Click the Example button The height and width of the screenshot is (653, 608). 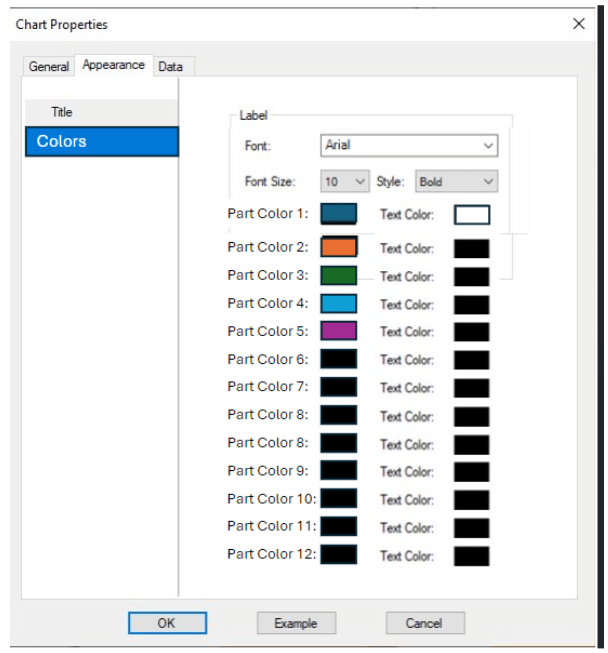click(295, 623)
